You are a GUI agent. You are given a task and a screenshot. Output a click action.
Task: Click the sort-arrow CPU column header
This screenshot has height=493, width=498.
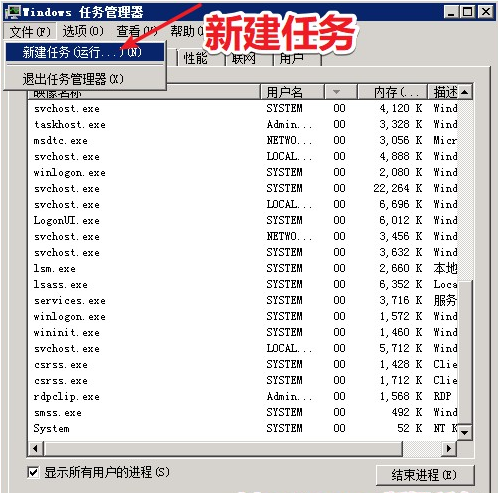341,92
